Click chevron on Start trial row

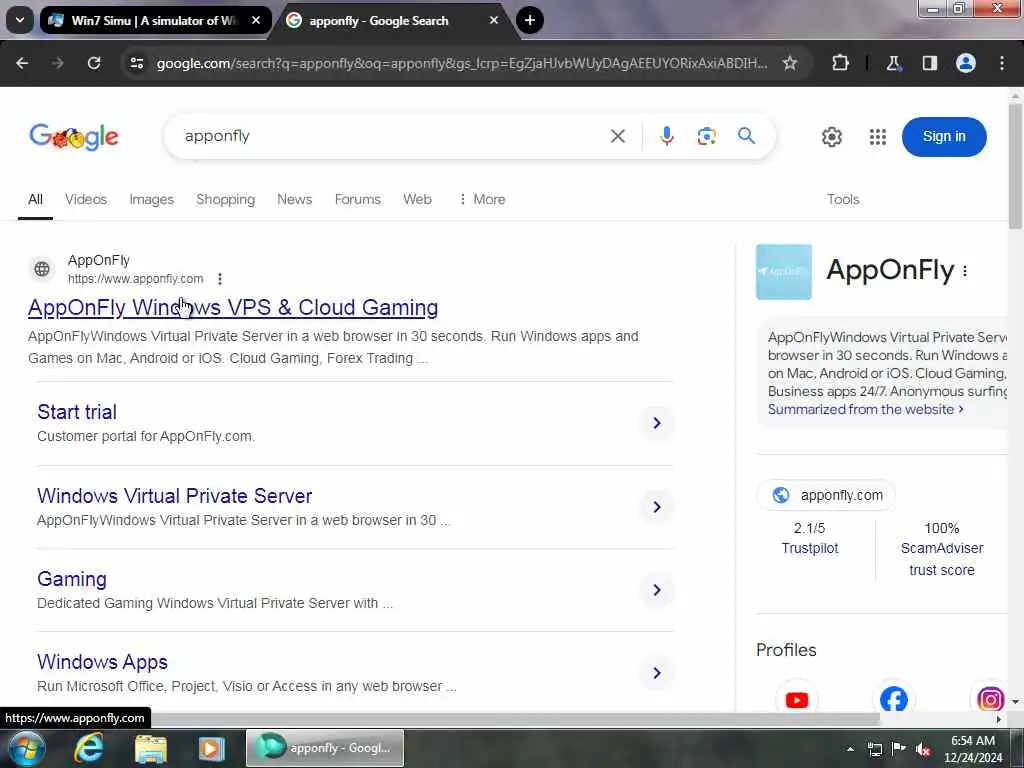pyautogui.click(x=657, y=423)
